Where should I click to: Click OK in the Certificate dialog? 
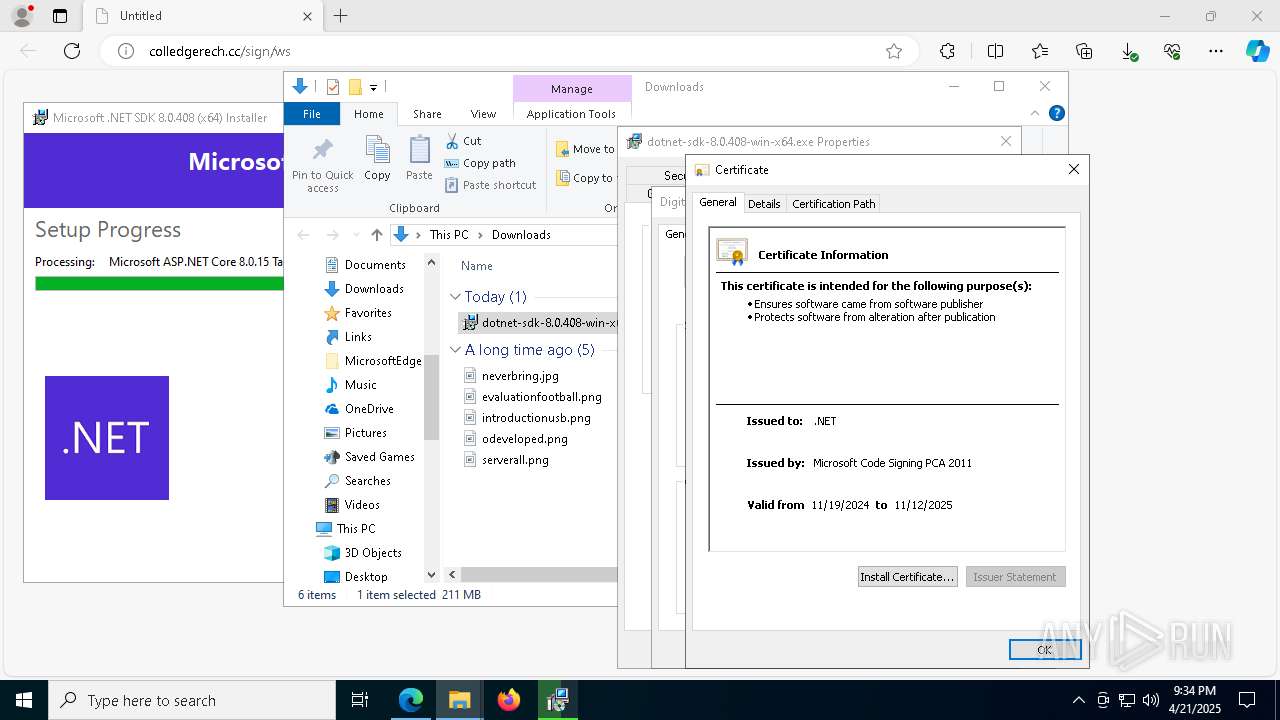coord(1045,650)
